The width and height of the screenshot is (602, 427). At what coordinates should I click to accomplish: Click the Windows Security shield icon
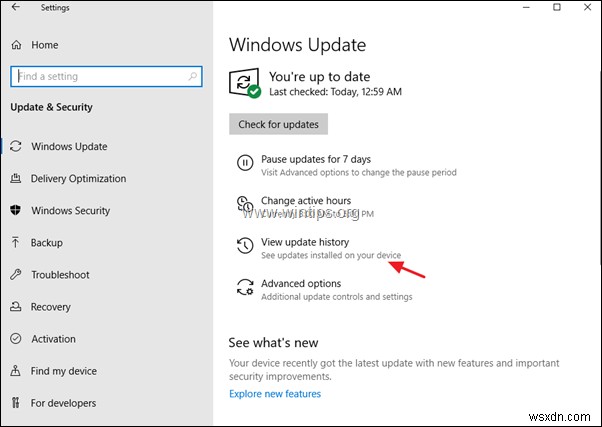(16, 211)
